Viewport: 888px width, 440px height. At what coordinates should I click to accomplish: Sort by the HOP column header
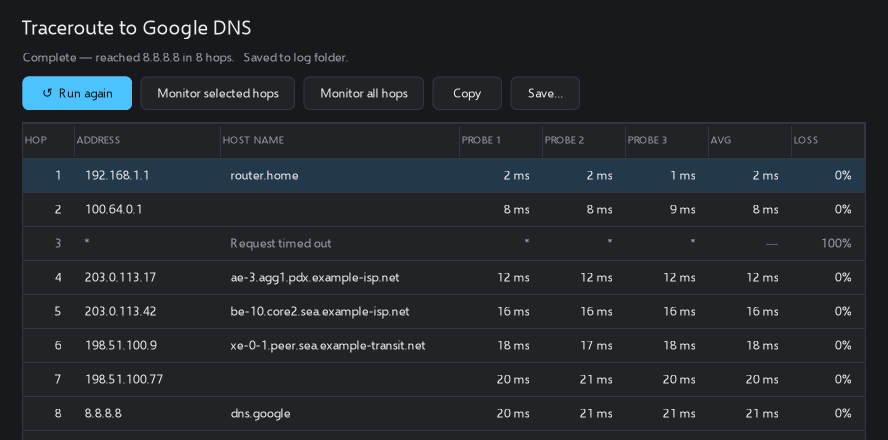coord(49,140)
